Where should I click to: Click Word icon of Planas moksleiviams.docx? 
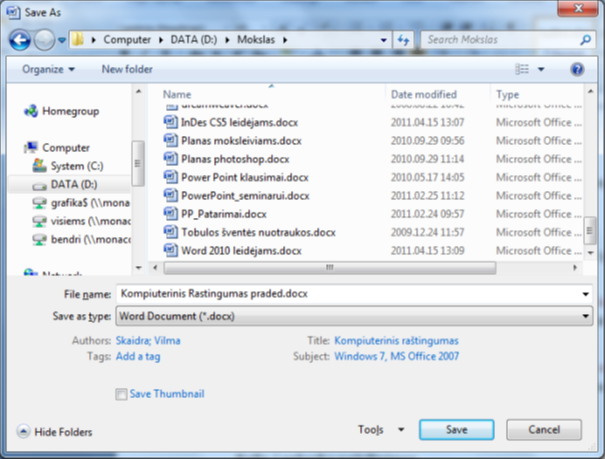pyautogui.click(x=171, y=140)
